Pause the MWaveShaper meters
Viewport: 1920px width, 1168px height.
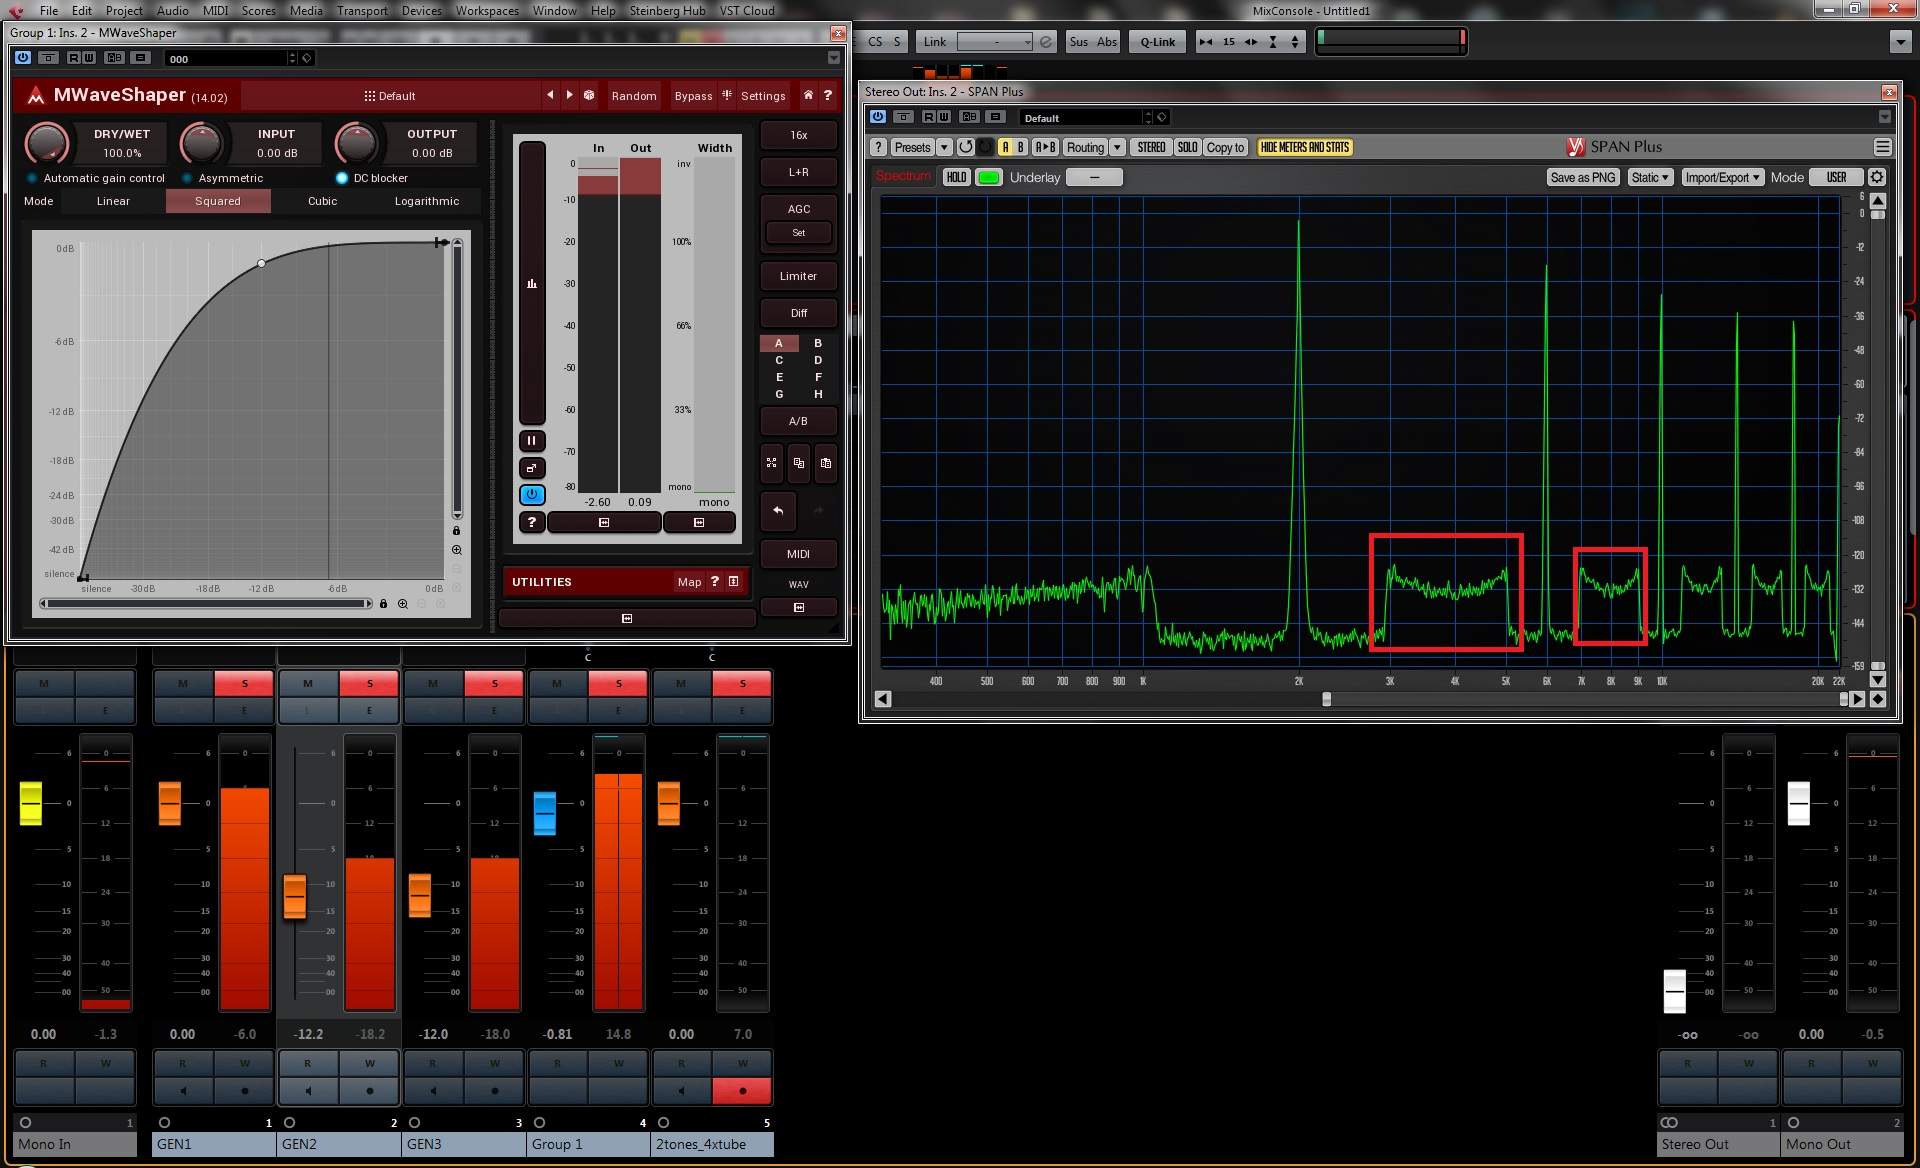click(531, 441)
